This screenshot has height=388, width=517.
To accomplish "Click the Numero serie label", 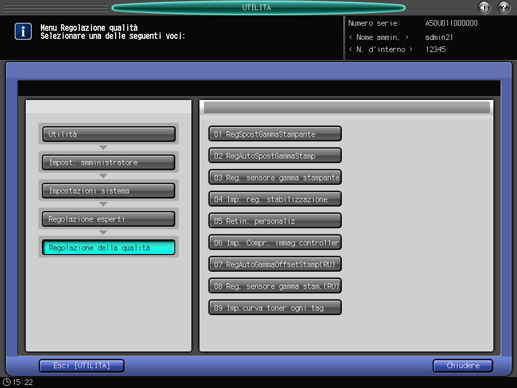I will click(x=374, y=23).
